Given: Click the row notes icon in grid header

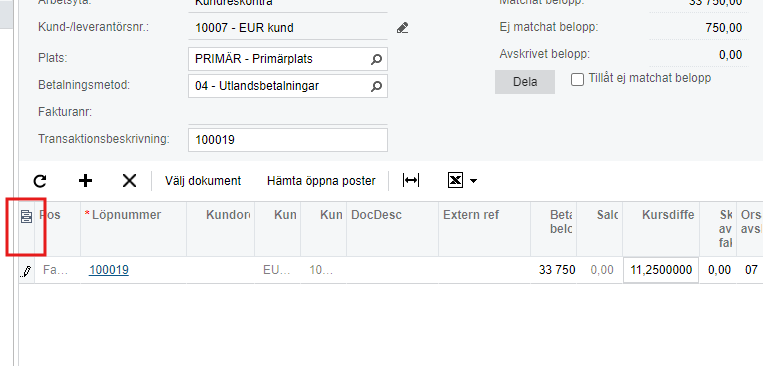Looking at the screenshot, I should tap(26, 217).
